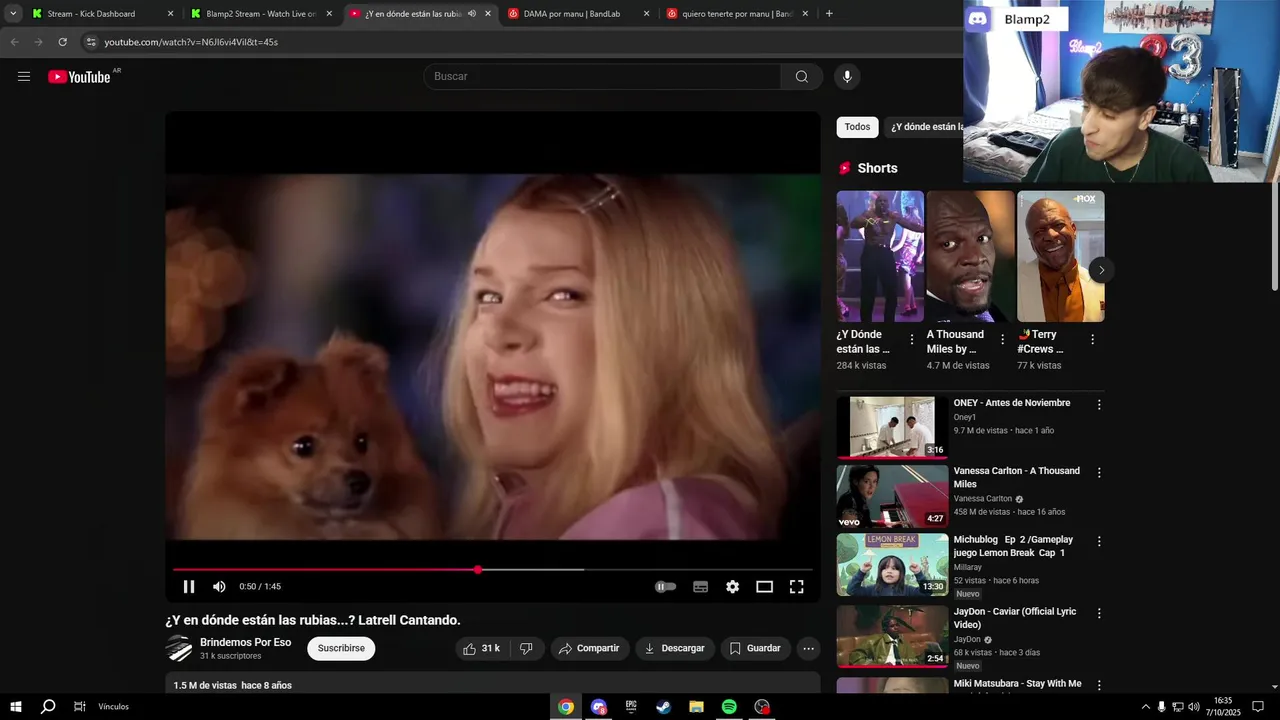Image resolution: width=1280 pixels, height=720 pixels.
Task: Open JayDon - Caviar (Official Lyric Video)
Action: click(1015, 618)
